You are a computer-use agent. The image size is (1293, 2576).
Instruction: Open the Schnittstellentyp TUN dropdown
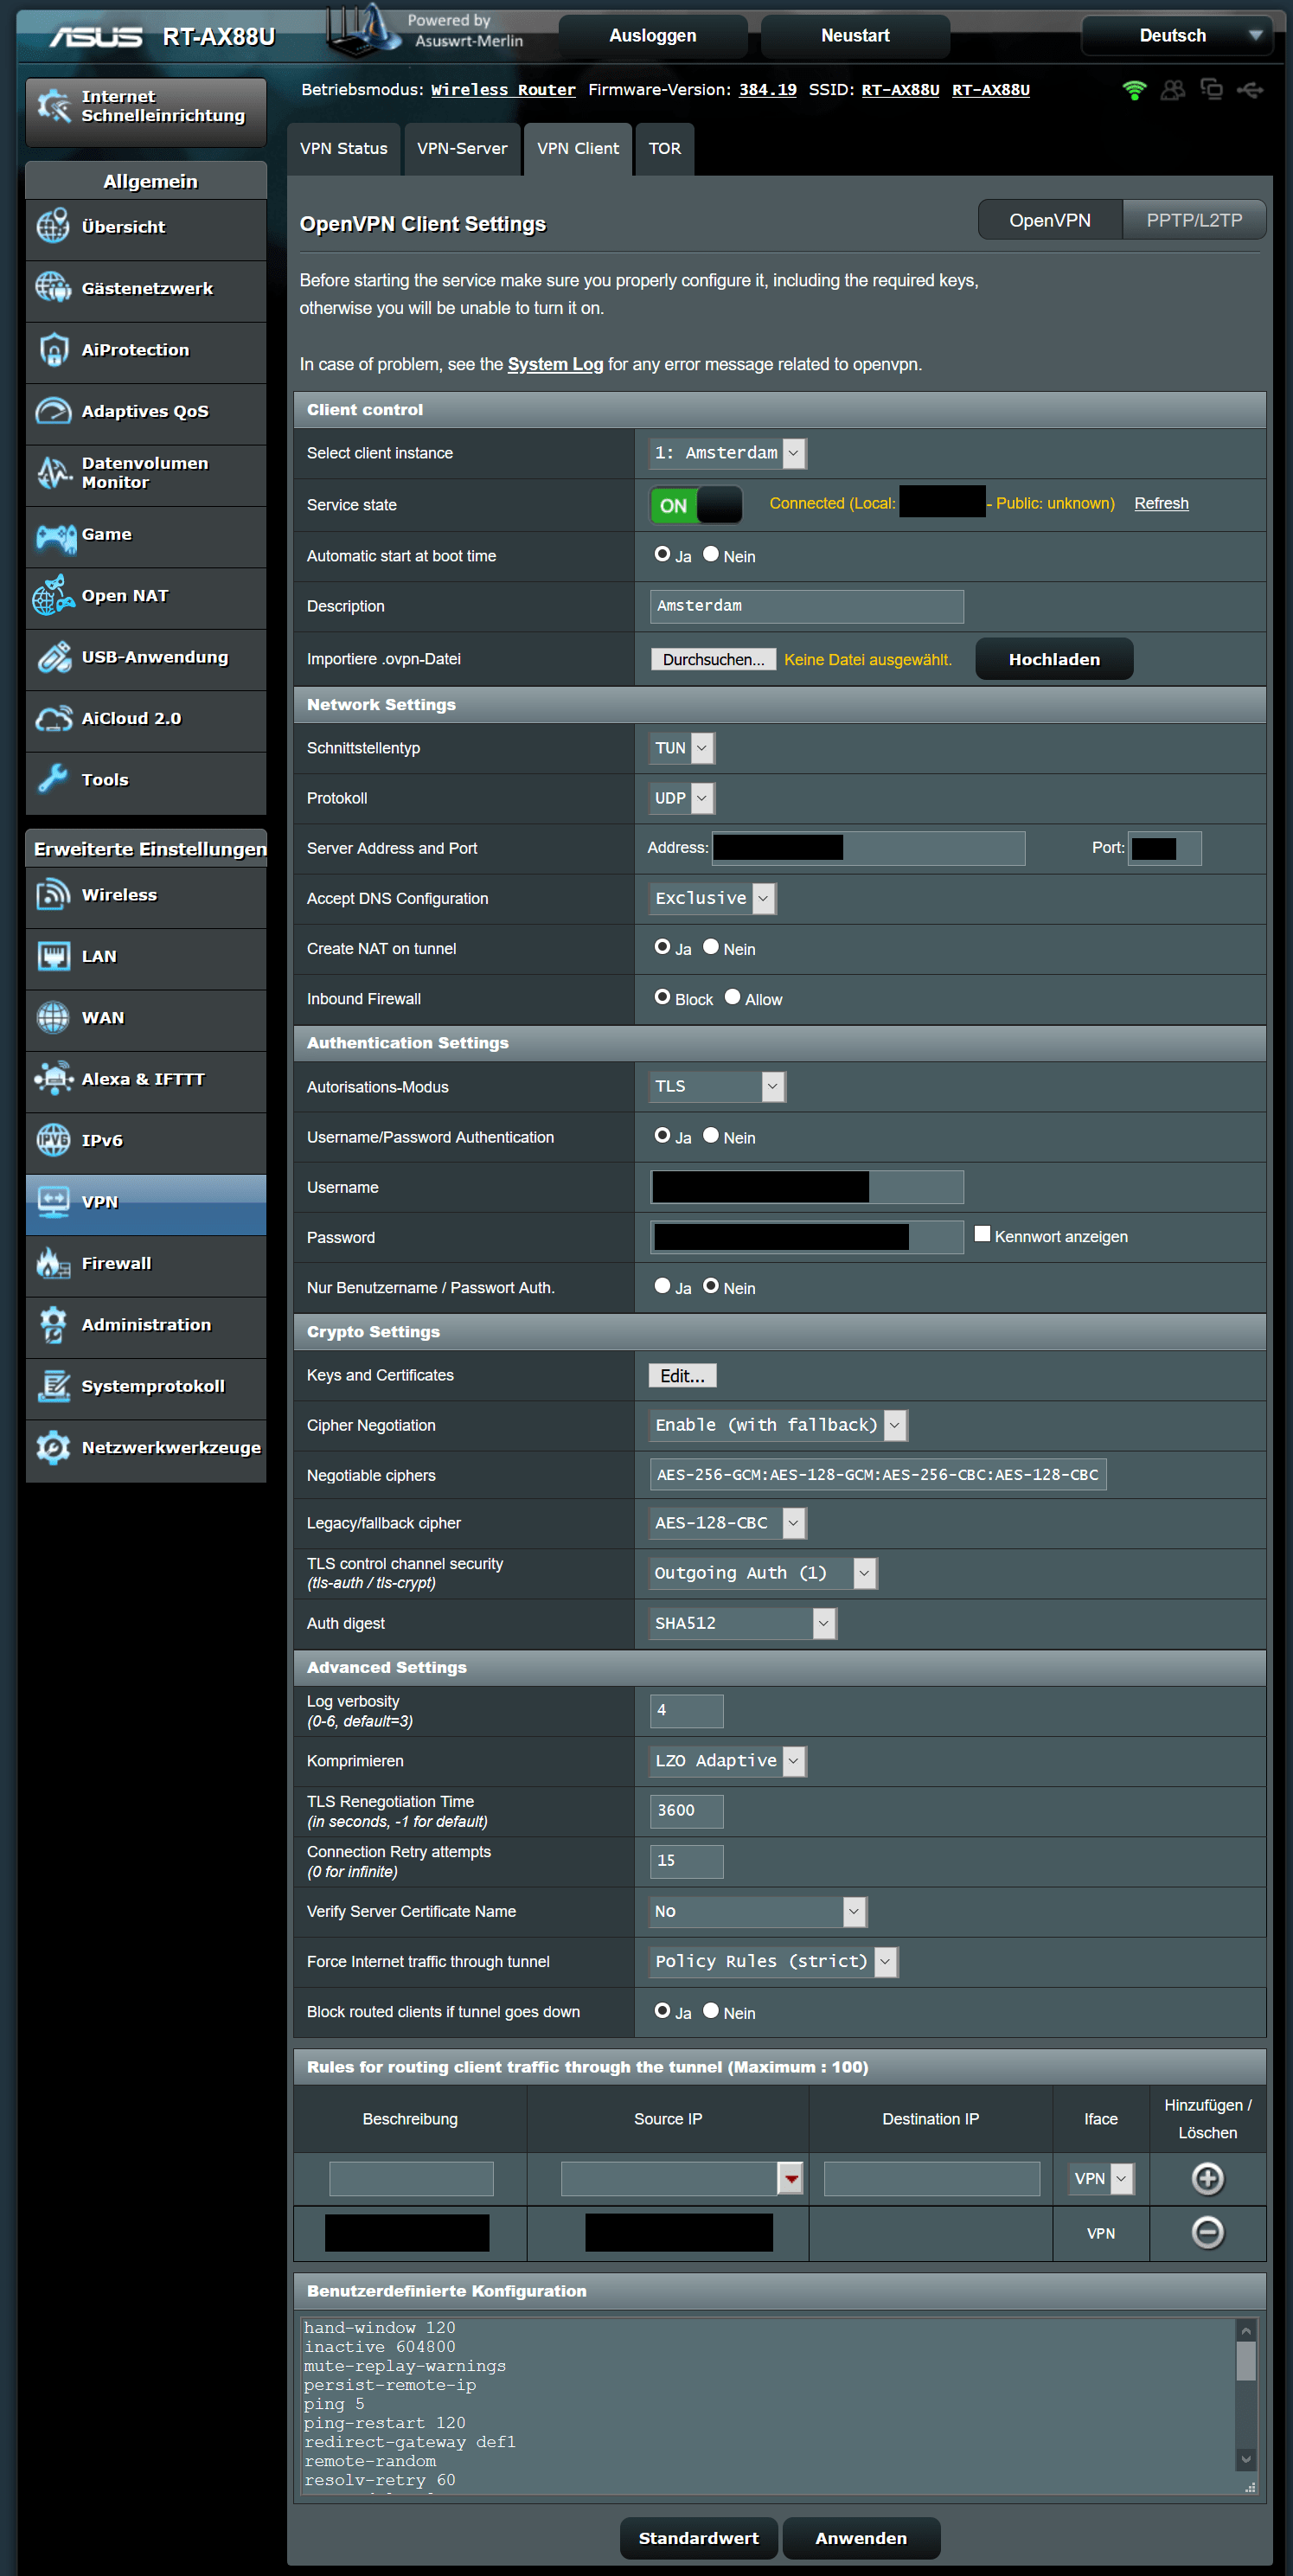coord(682,748)
